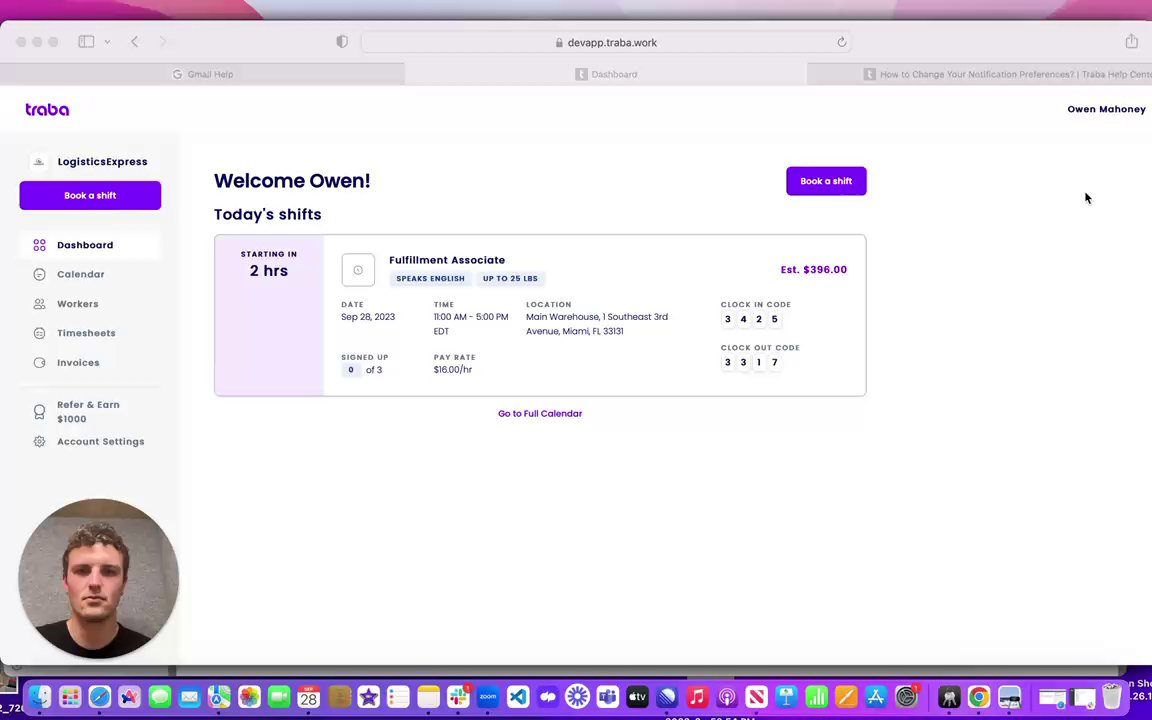Click the clock icon on the shift card
Viewport: 1152px width, 720px height.
(358, 270)
